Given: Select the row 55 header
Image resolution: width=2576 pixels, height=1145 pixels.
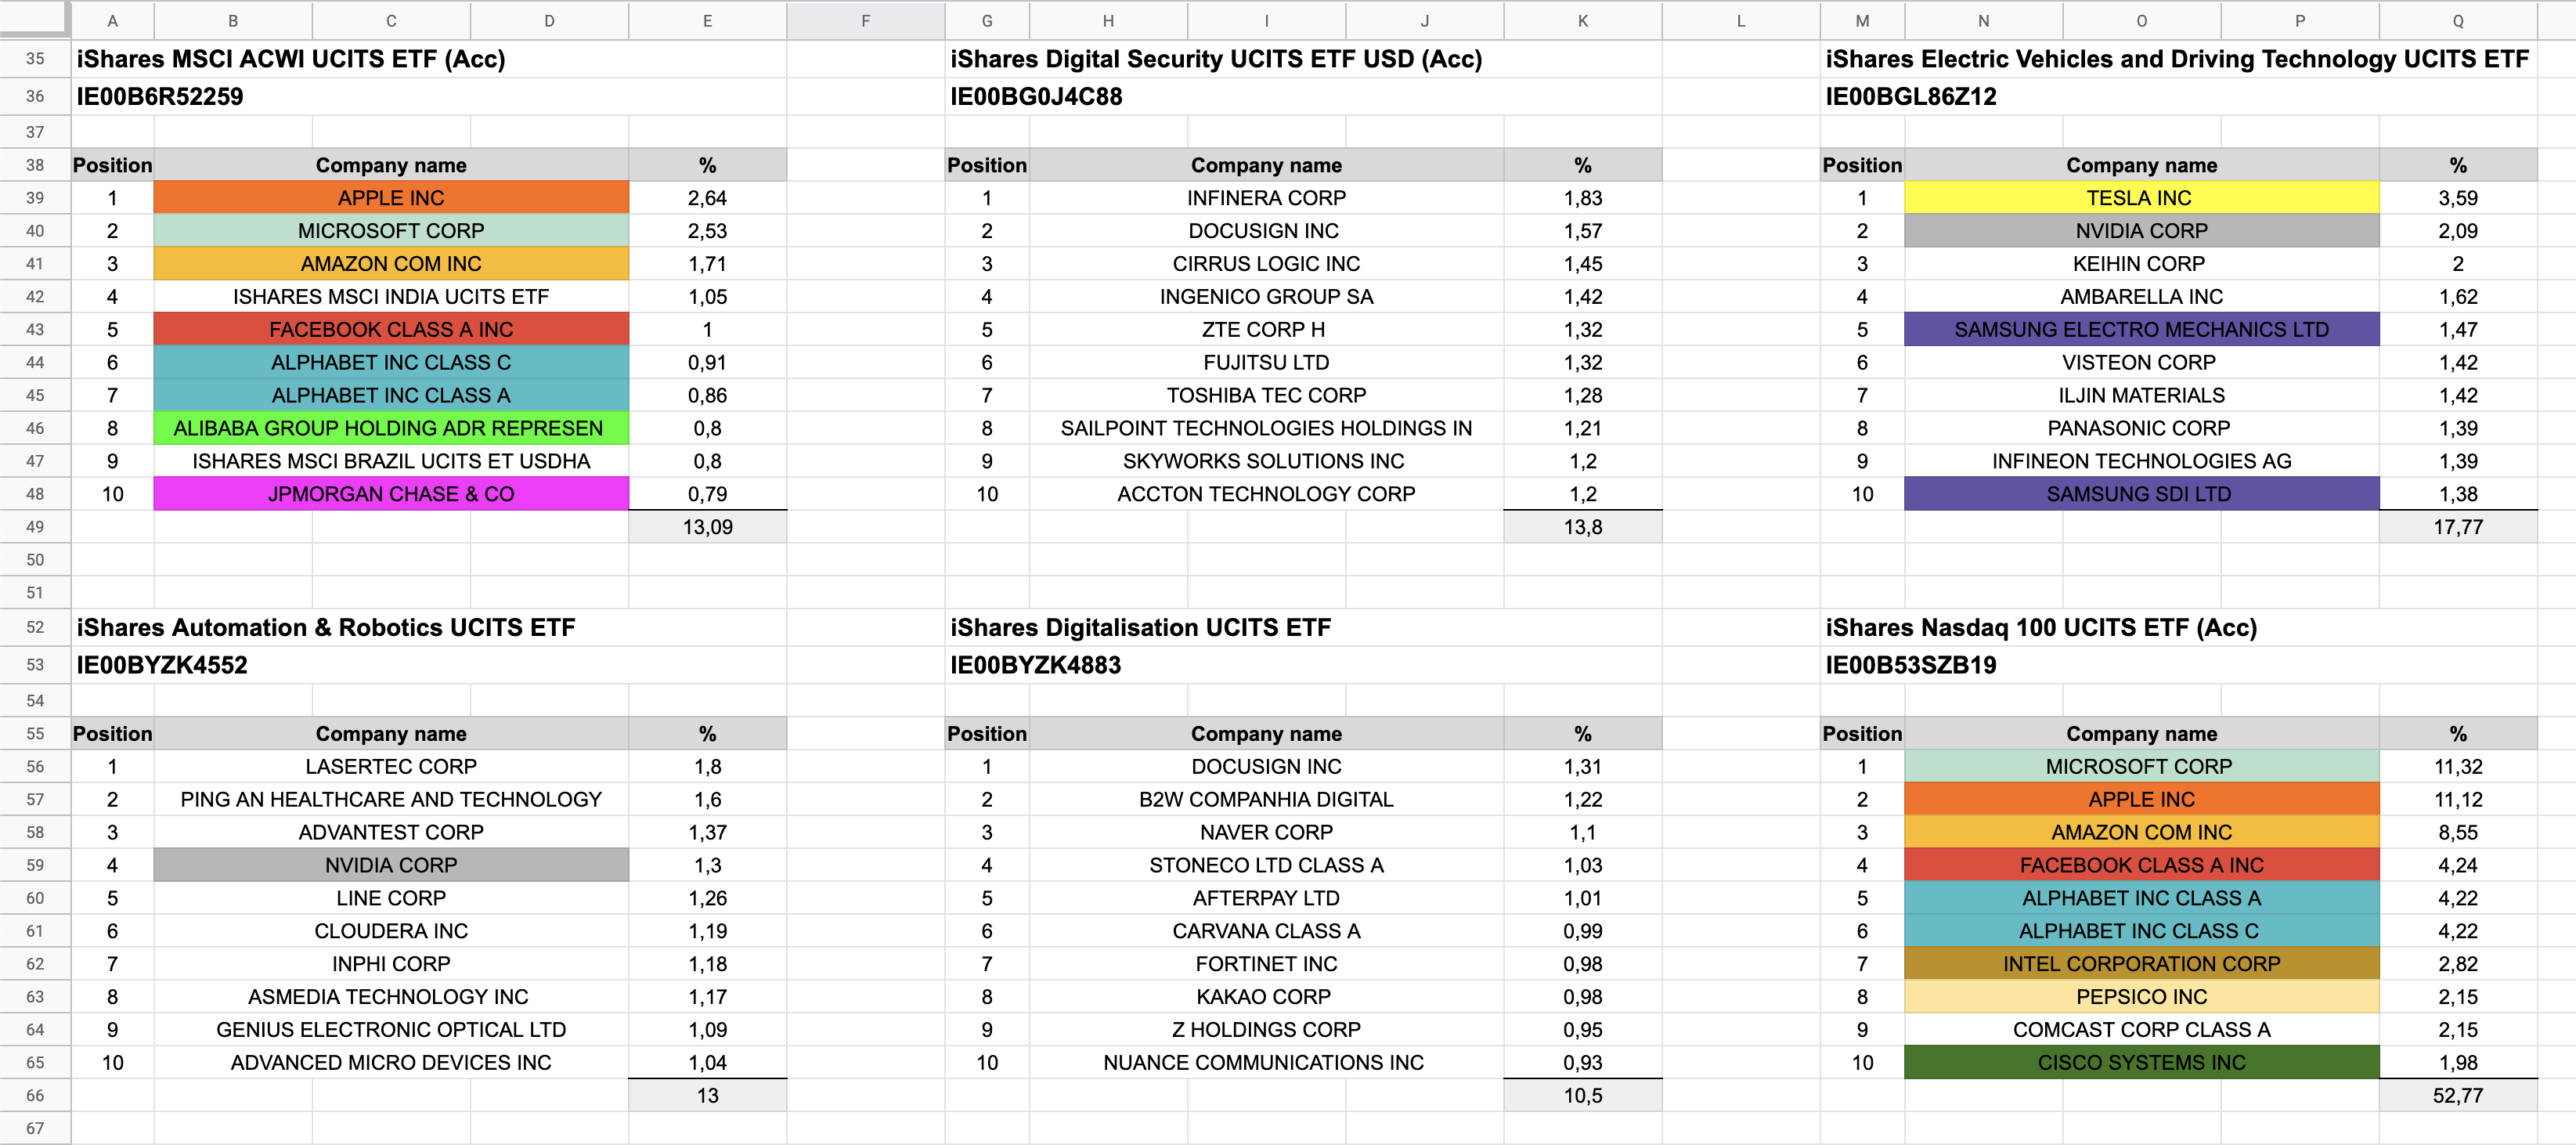Looking at the screenshot, I should (x=35, y=734).
